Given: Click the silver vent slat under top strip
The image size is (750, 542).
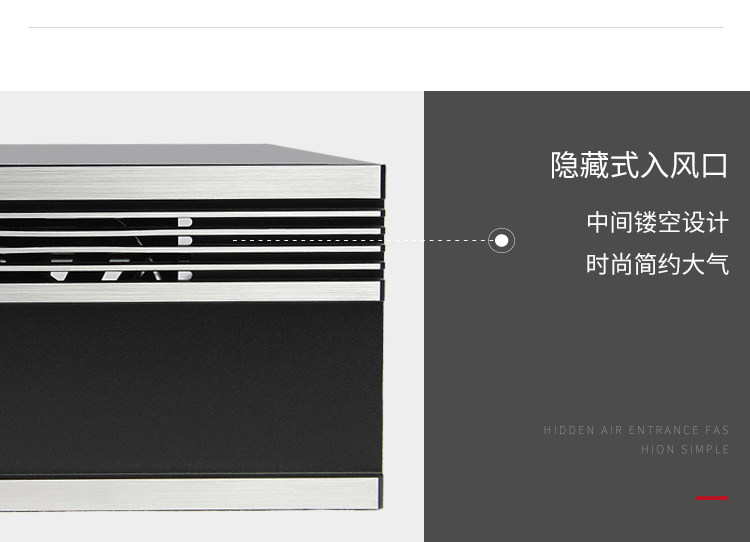Looking at the screenshot, I should (190, 214).
